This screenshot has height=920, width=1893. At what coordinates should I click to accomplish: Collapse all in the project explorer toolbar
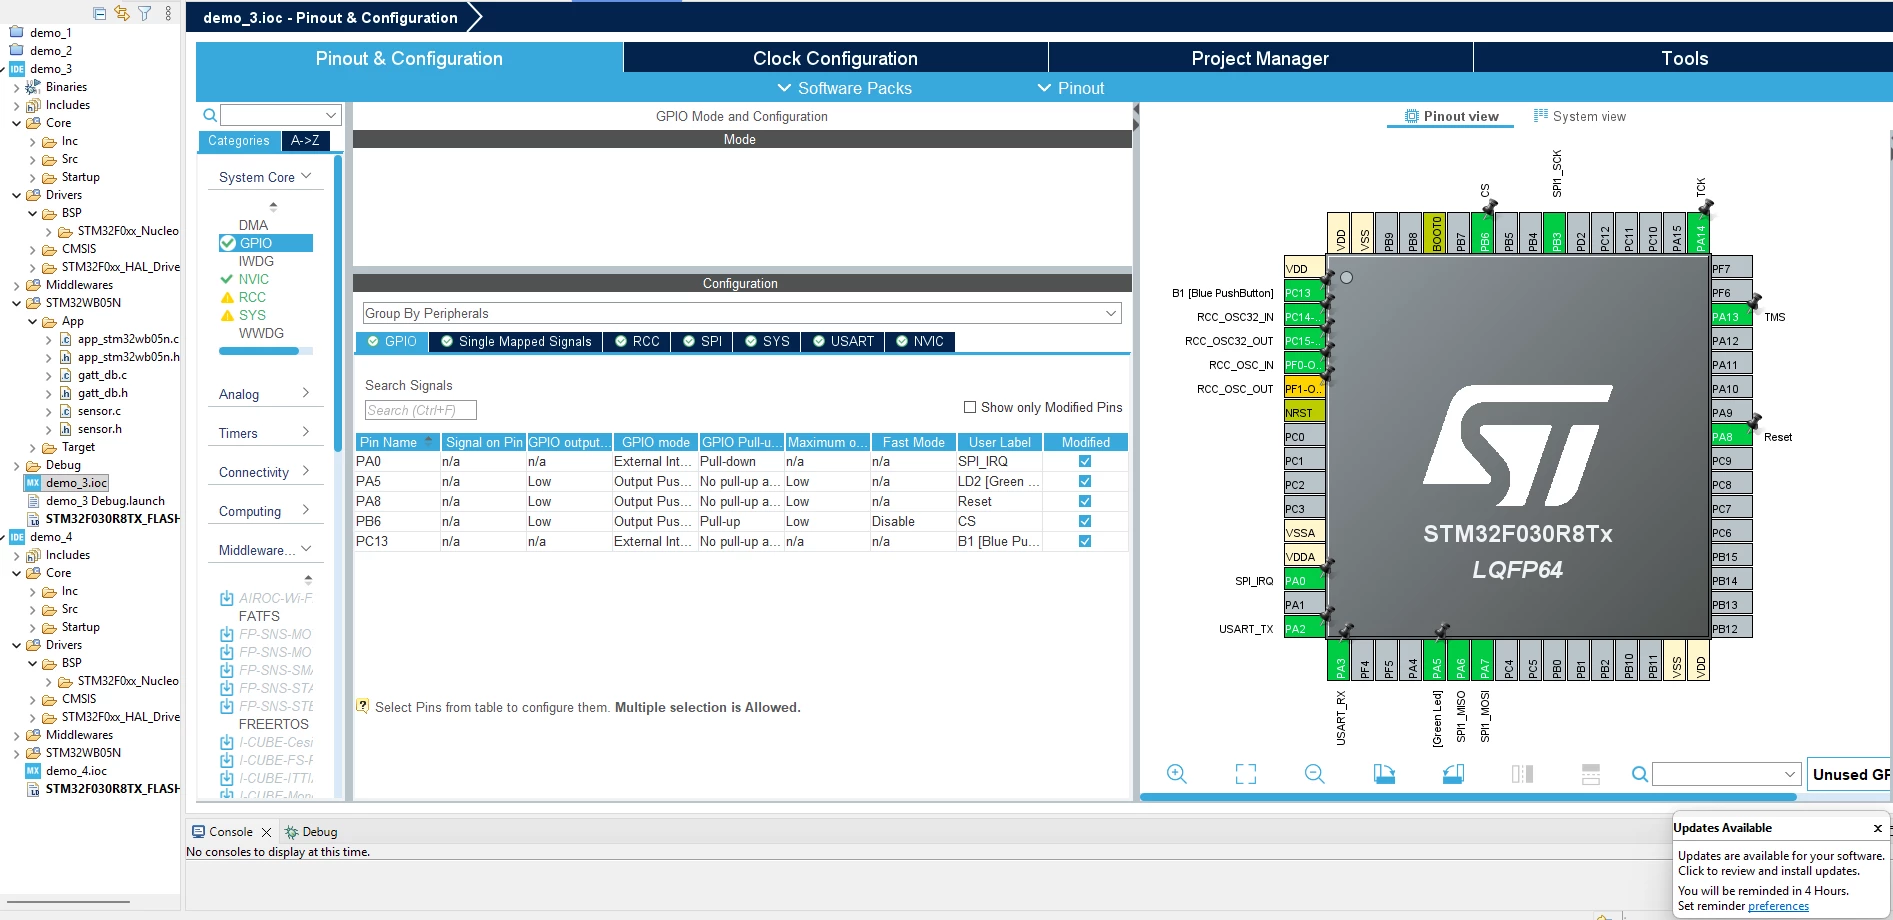(x=100, y=13)
